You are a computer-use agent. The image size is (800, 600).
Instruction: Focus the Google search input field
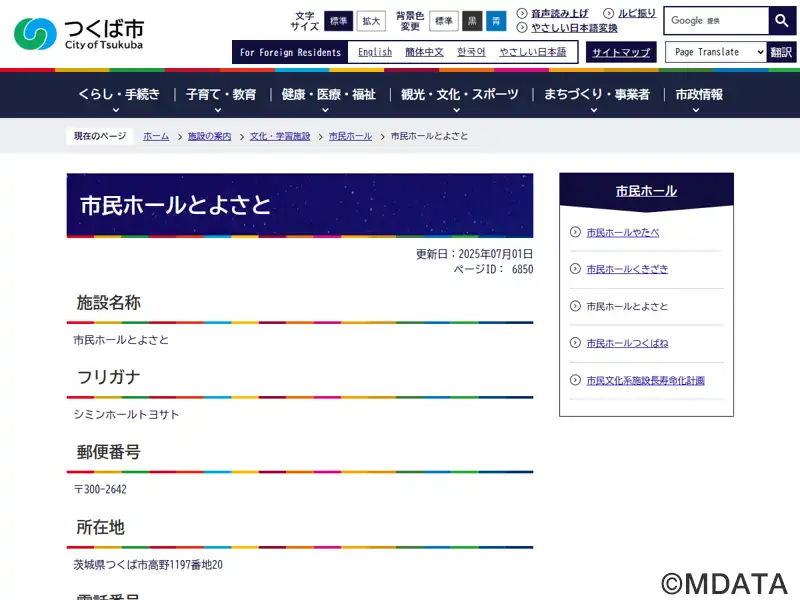tap(716, 20)
